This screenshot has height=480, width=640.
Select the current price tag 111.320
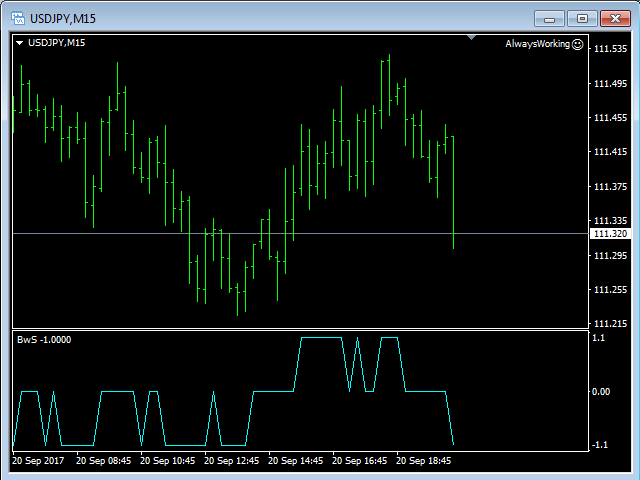pyautogui.click(x=609, y=234)
